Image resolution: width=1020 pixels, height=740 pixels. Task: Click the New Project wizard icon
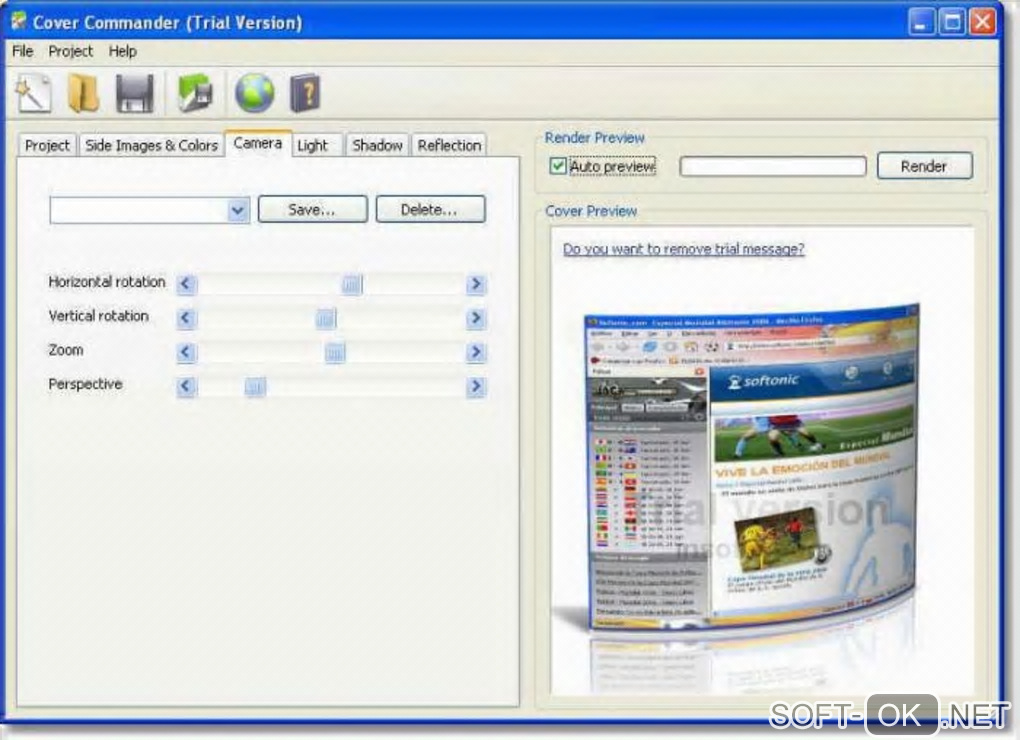point(34,94)
